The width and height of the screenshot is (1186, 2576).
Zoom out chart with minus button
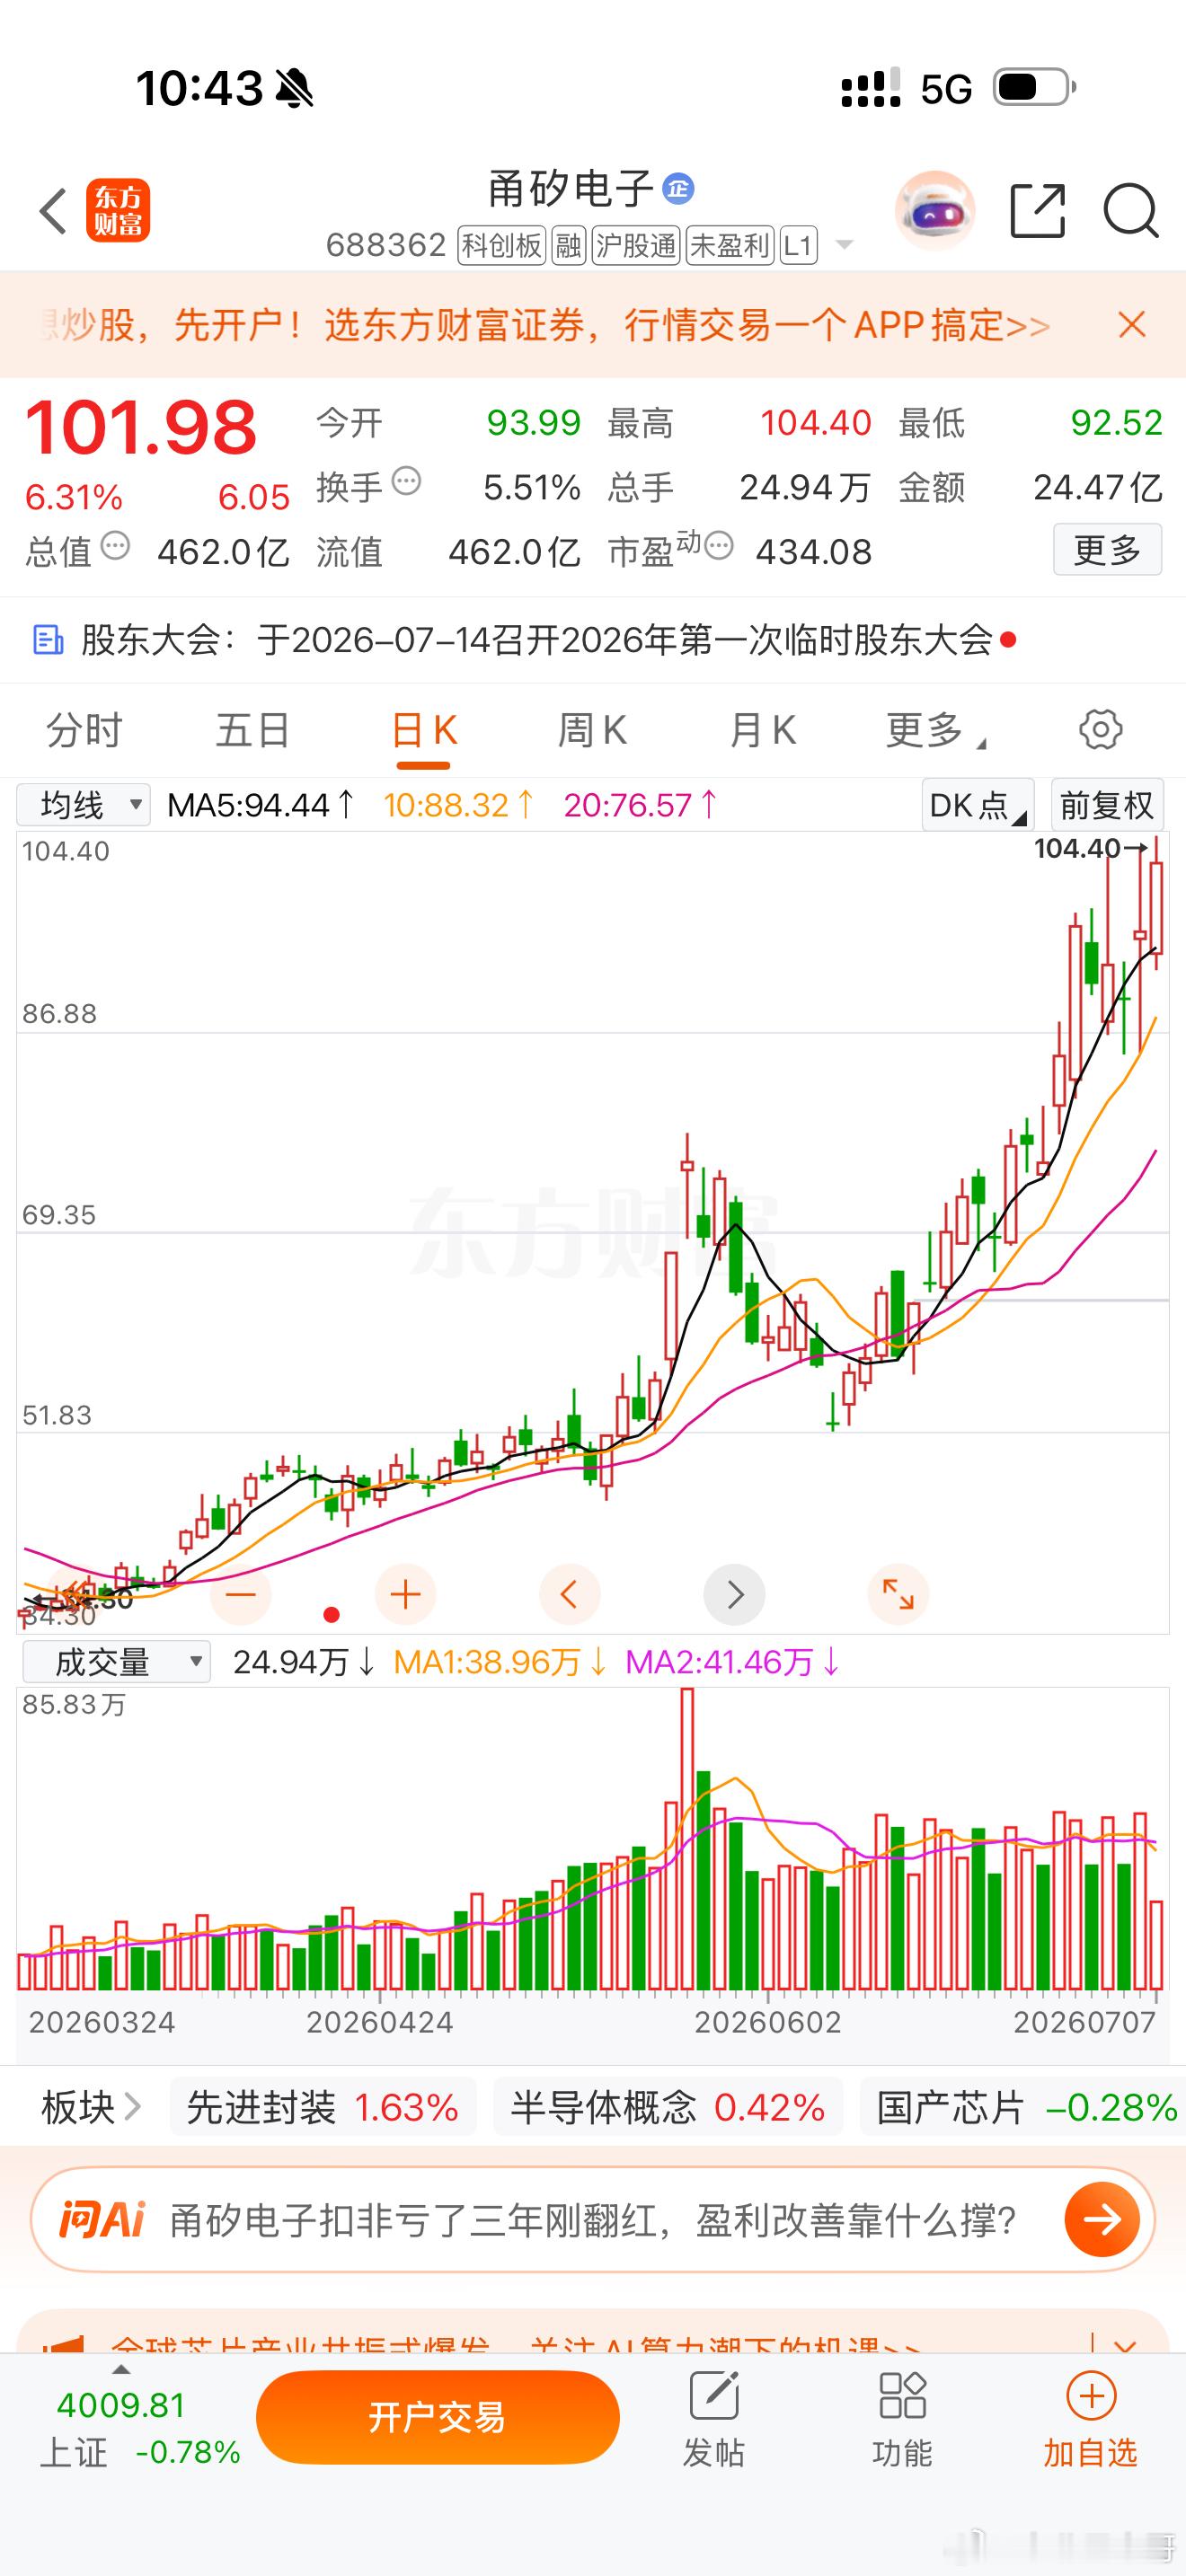[x=241, y=1594]
